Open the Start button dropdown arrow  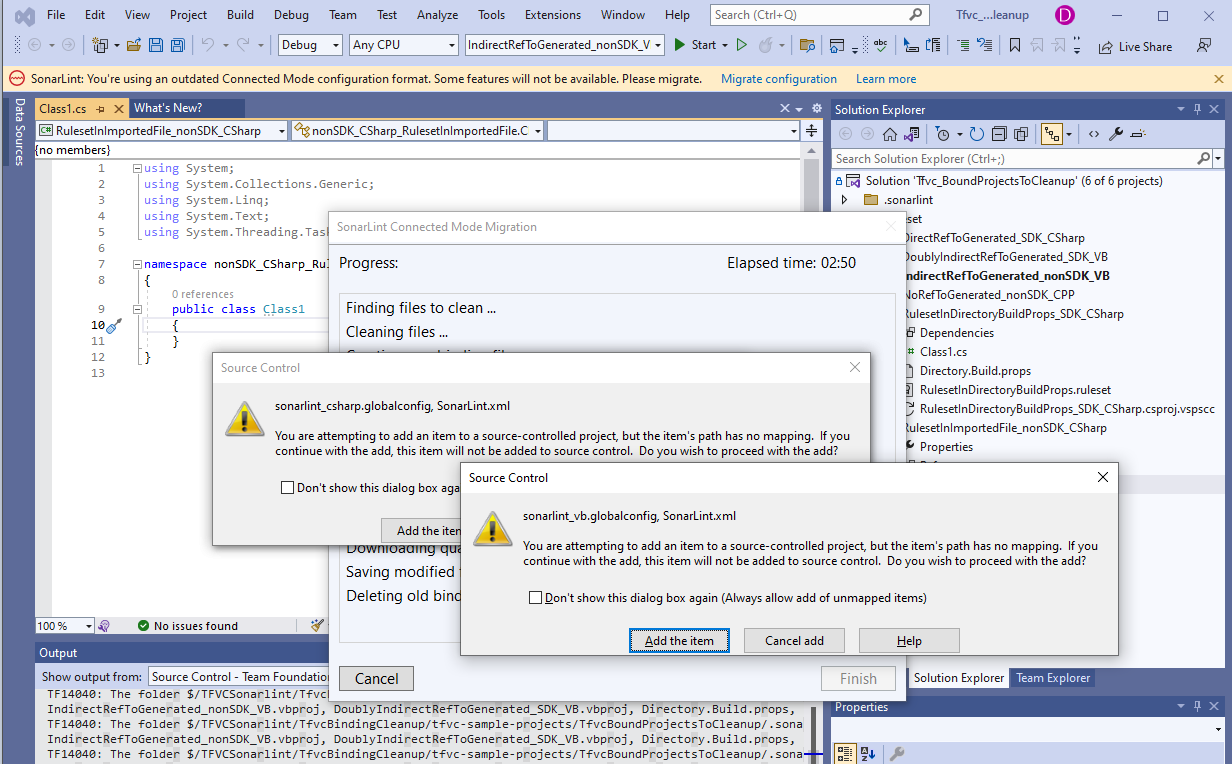point(724,45)
